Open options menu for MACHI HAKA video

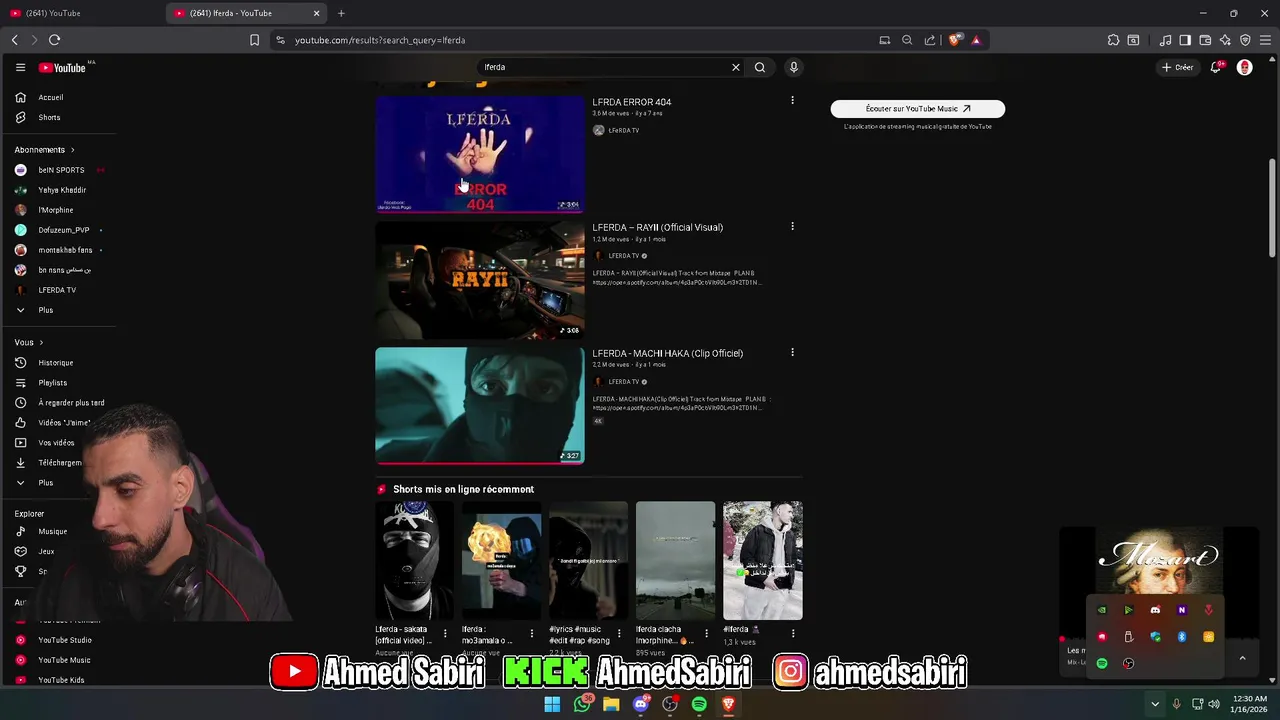click(x=792, y=352)
